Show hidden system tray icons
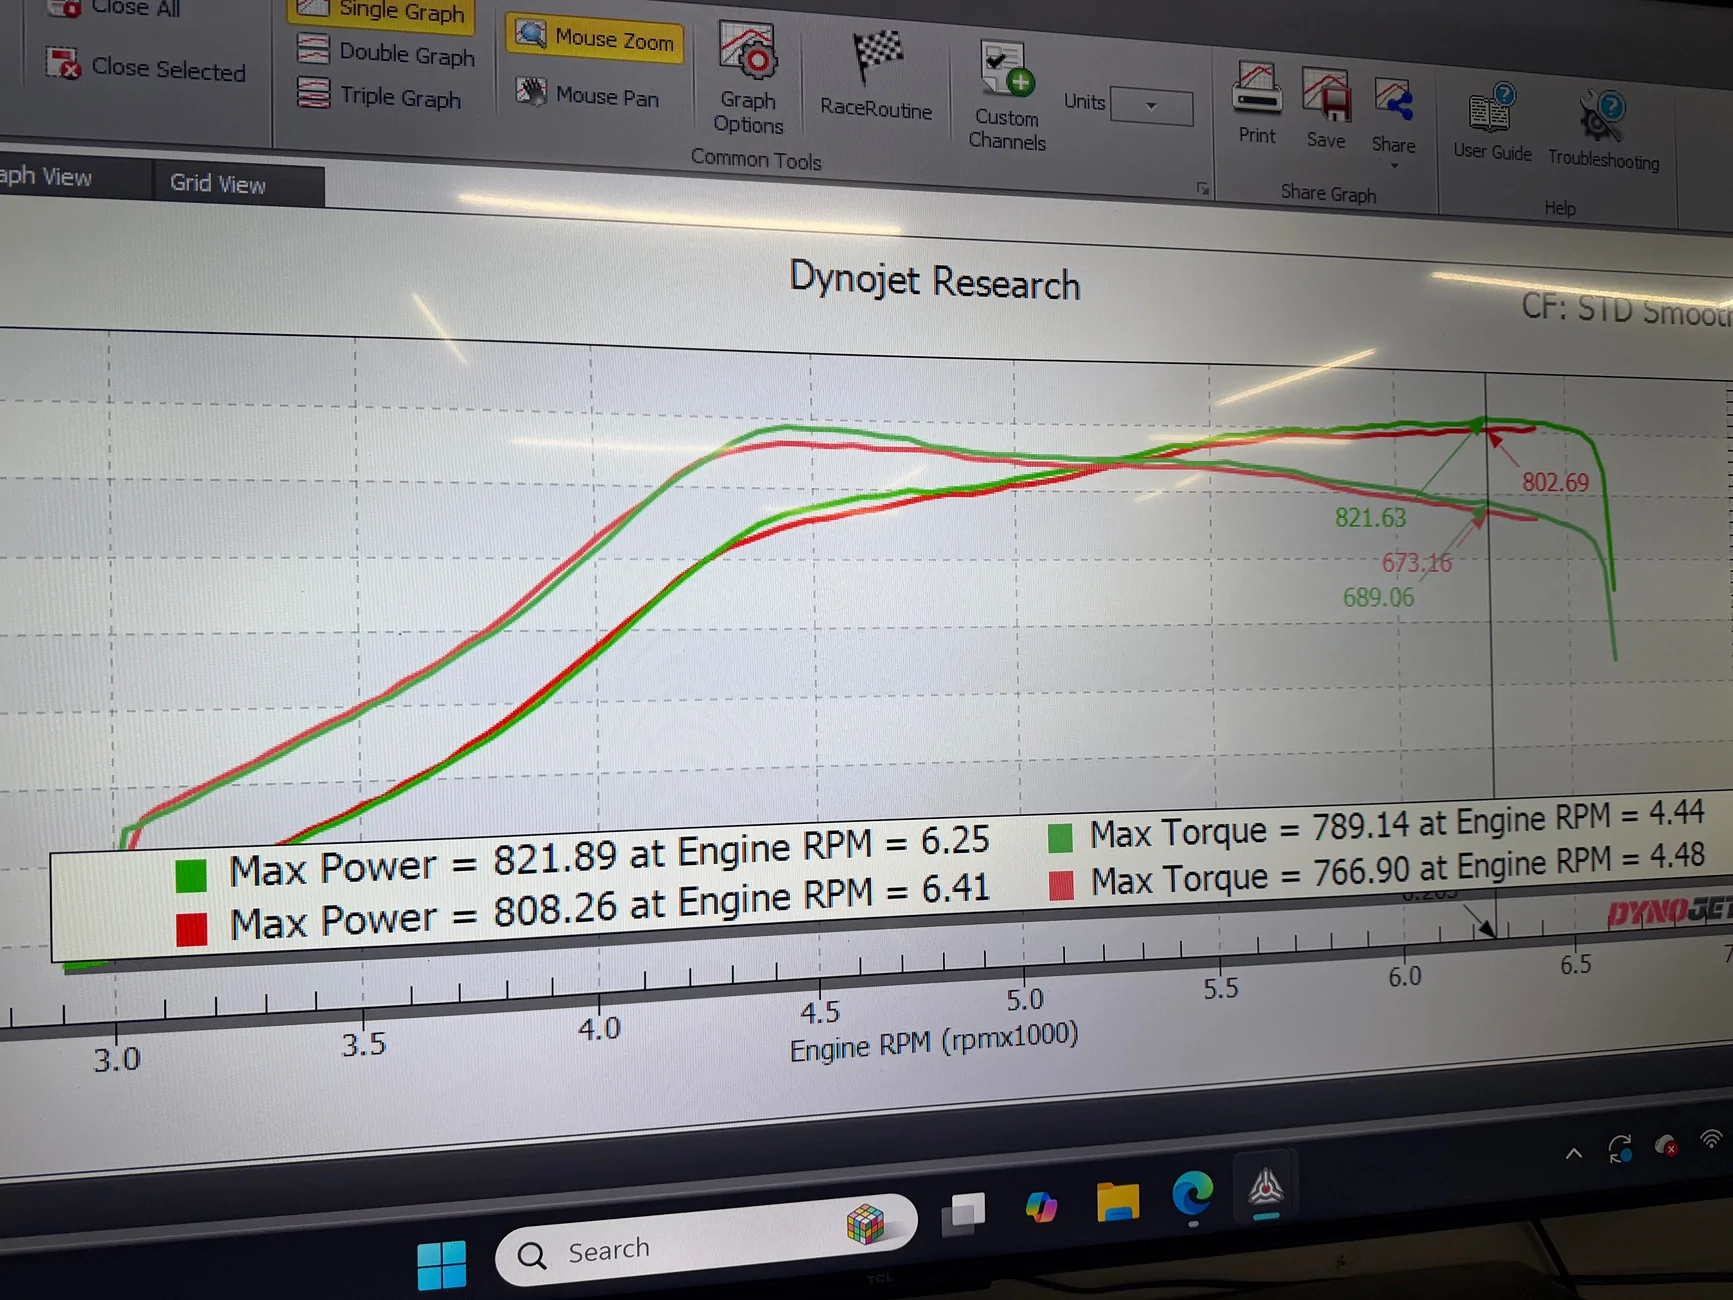The width and height of the screenshot is (1733, 1300). (1574, 1153)
